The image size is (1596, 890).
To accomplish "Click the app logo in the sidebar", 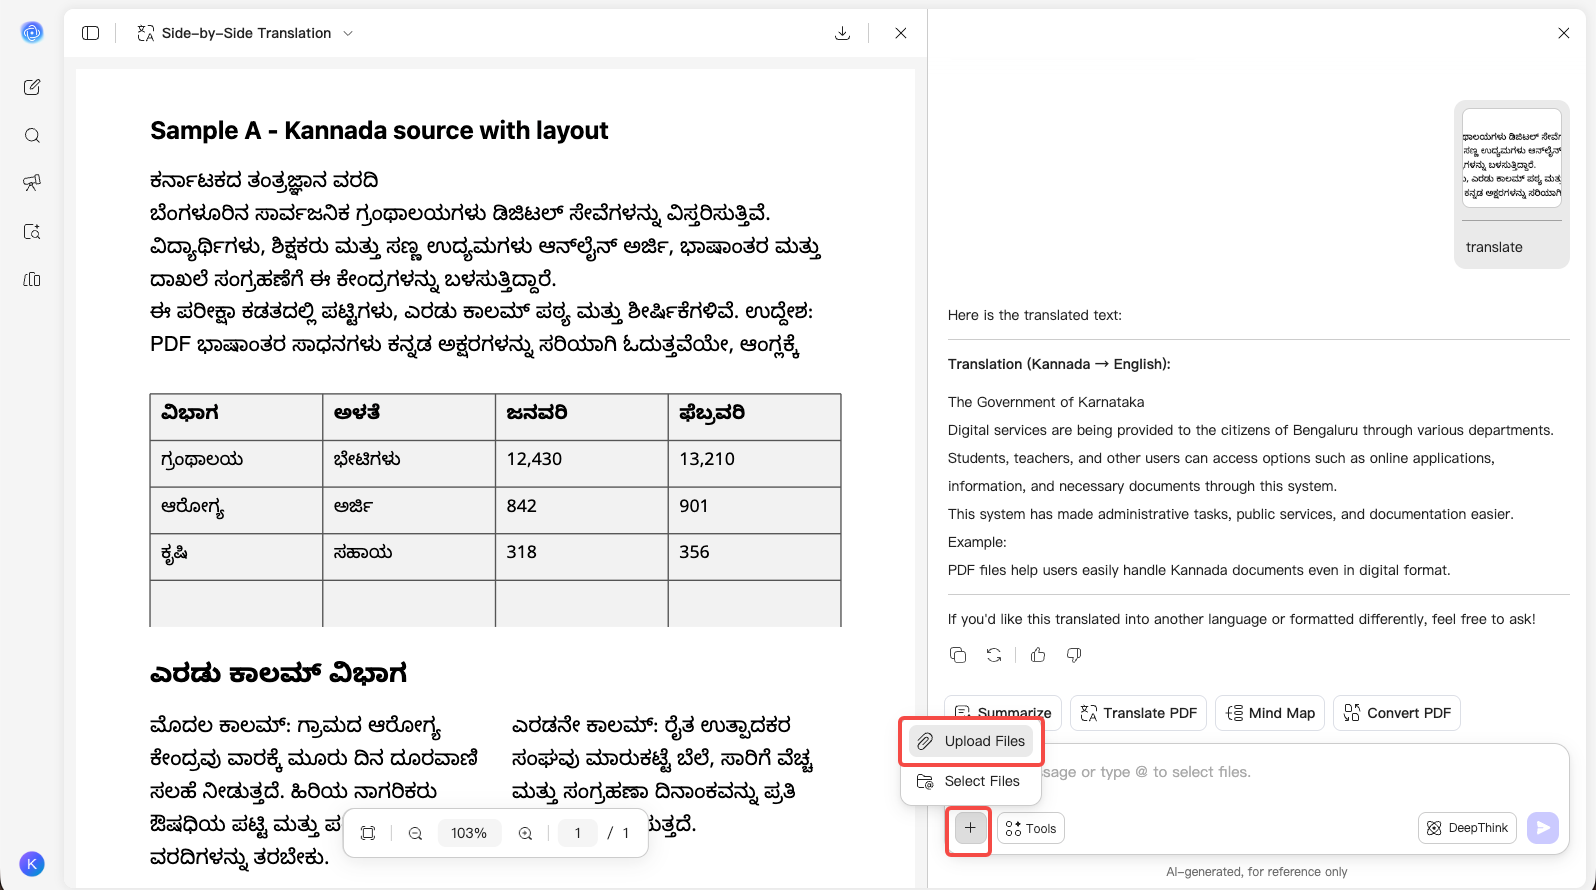I will (32, 33).
